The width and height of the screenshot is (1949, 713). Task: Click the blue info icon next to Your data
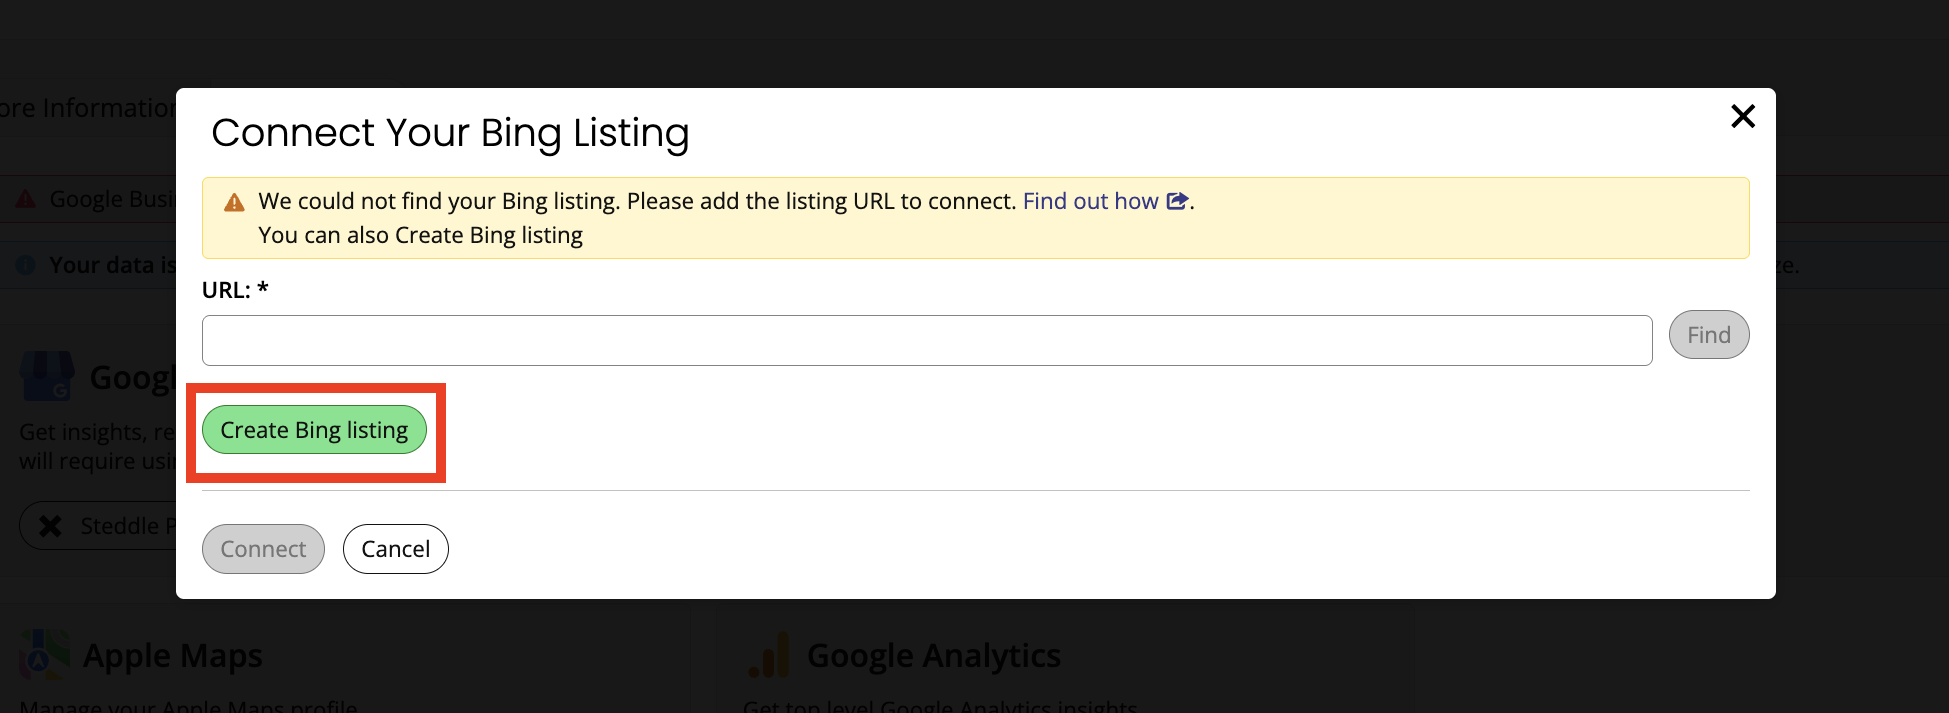[23, 264]
